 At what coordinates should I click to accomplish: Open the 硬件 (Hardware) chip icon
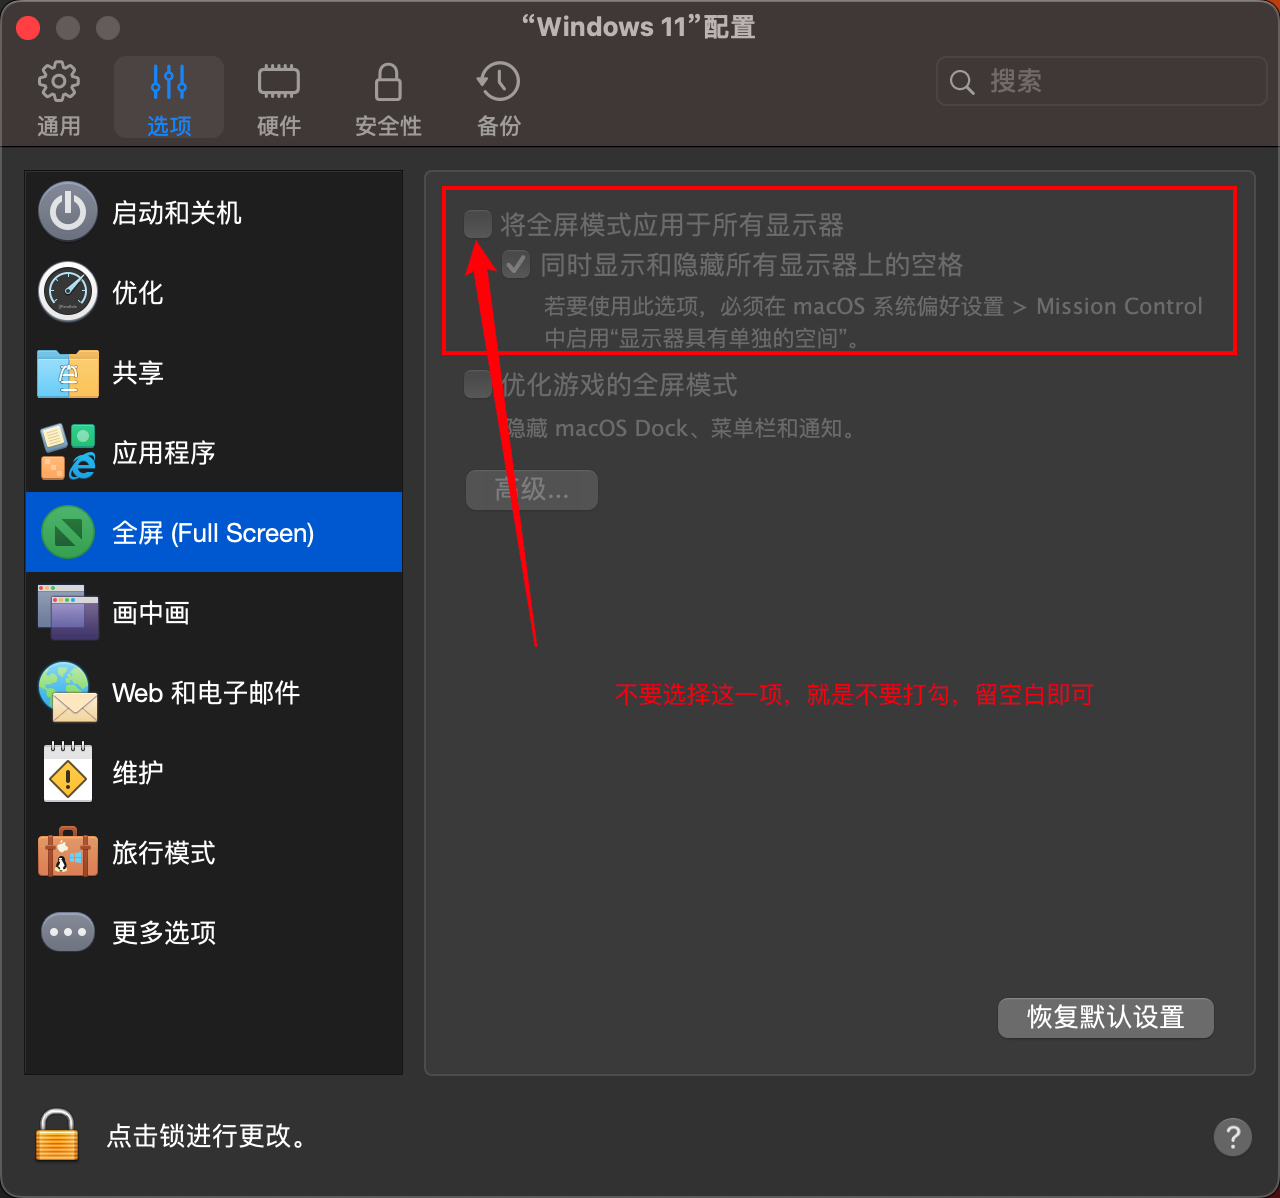coord(279,82)
